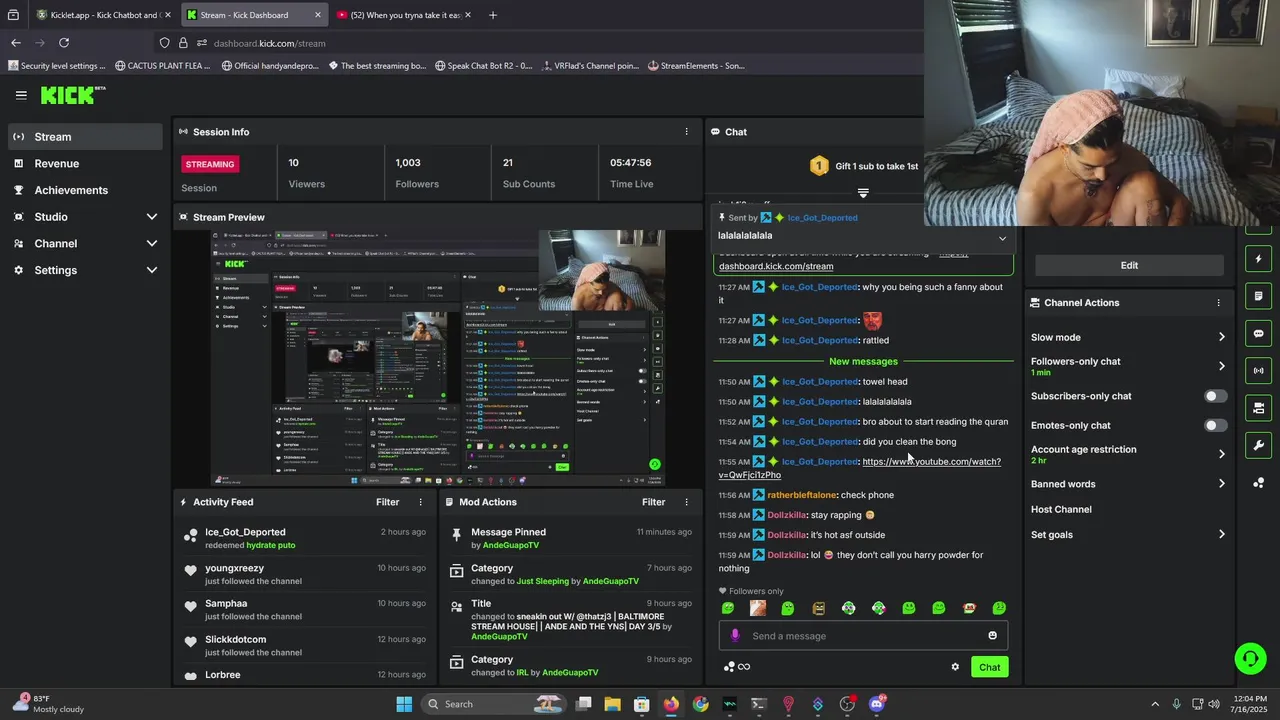This screenshot has height=720, width=1280.
Task: Open the emoji picker in message box
Action: click(992, 636)
